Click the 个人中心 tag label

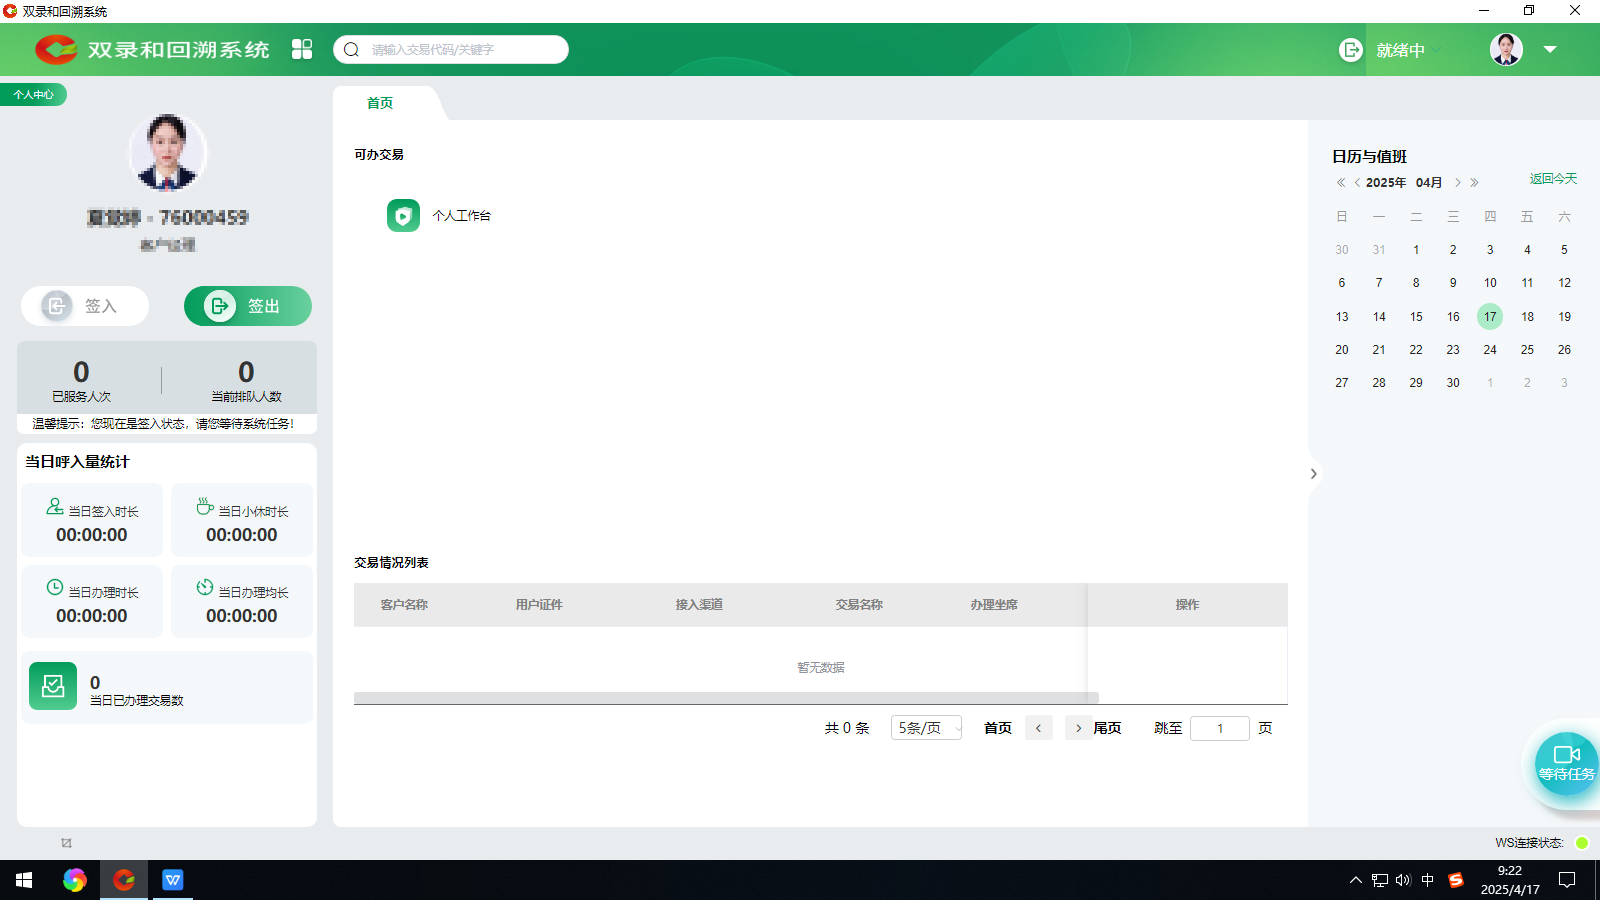tap(33, 95)
